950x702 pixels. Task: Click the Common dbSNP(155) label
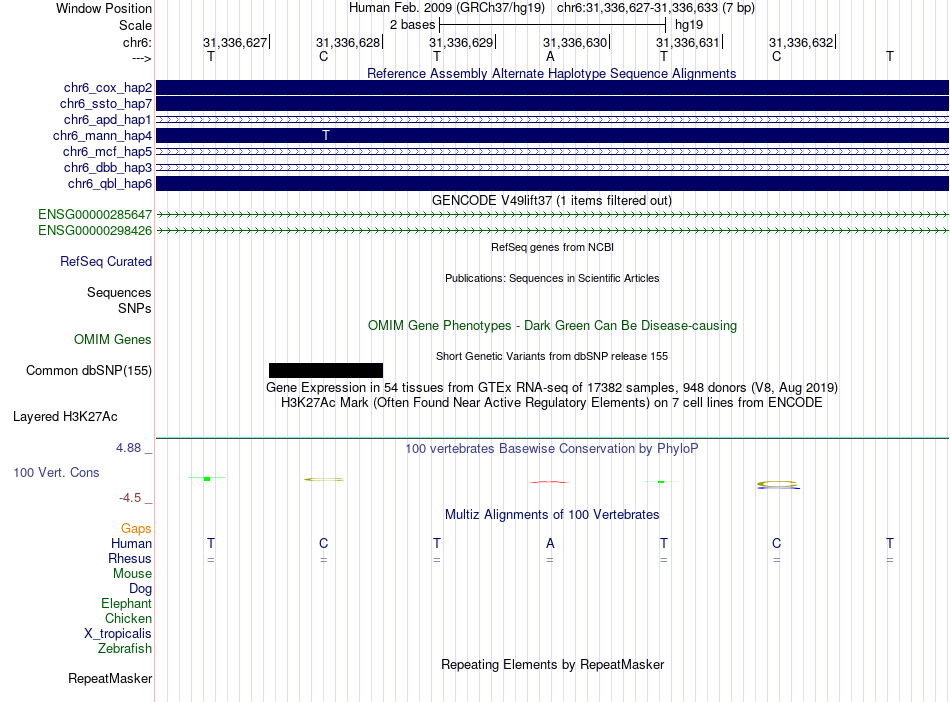[89, 371]
